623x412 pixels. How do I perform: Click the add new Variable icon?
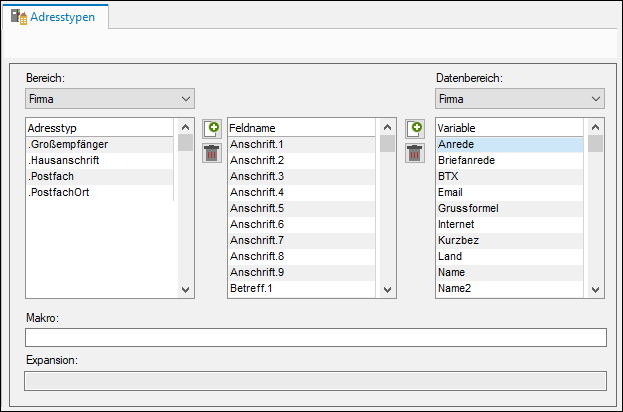(415, 129)
